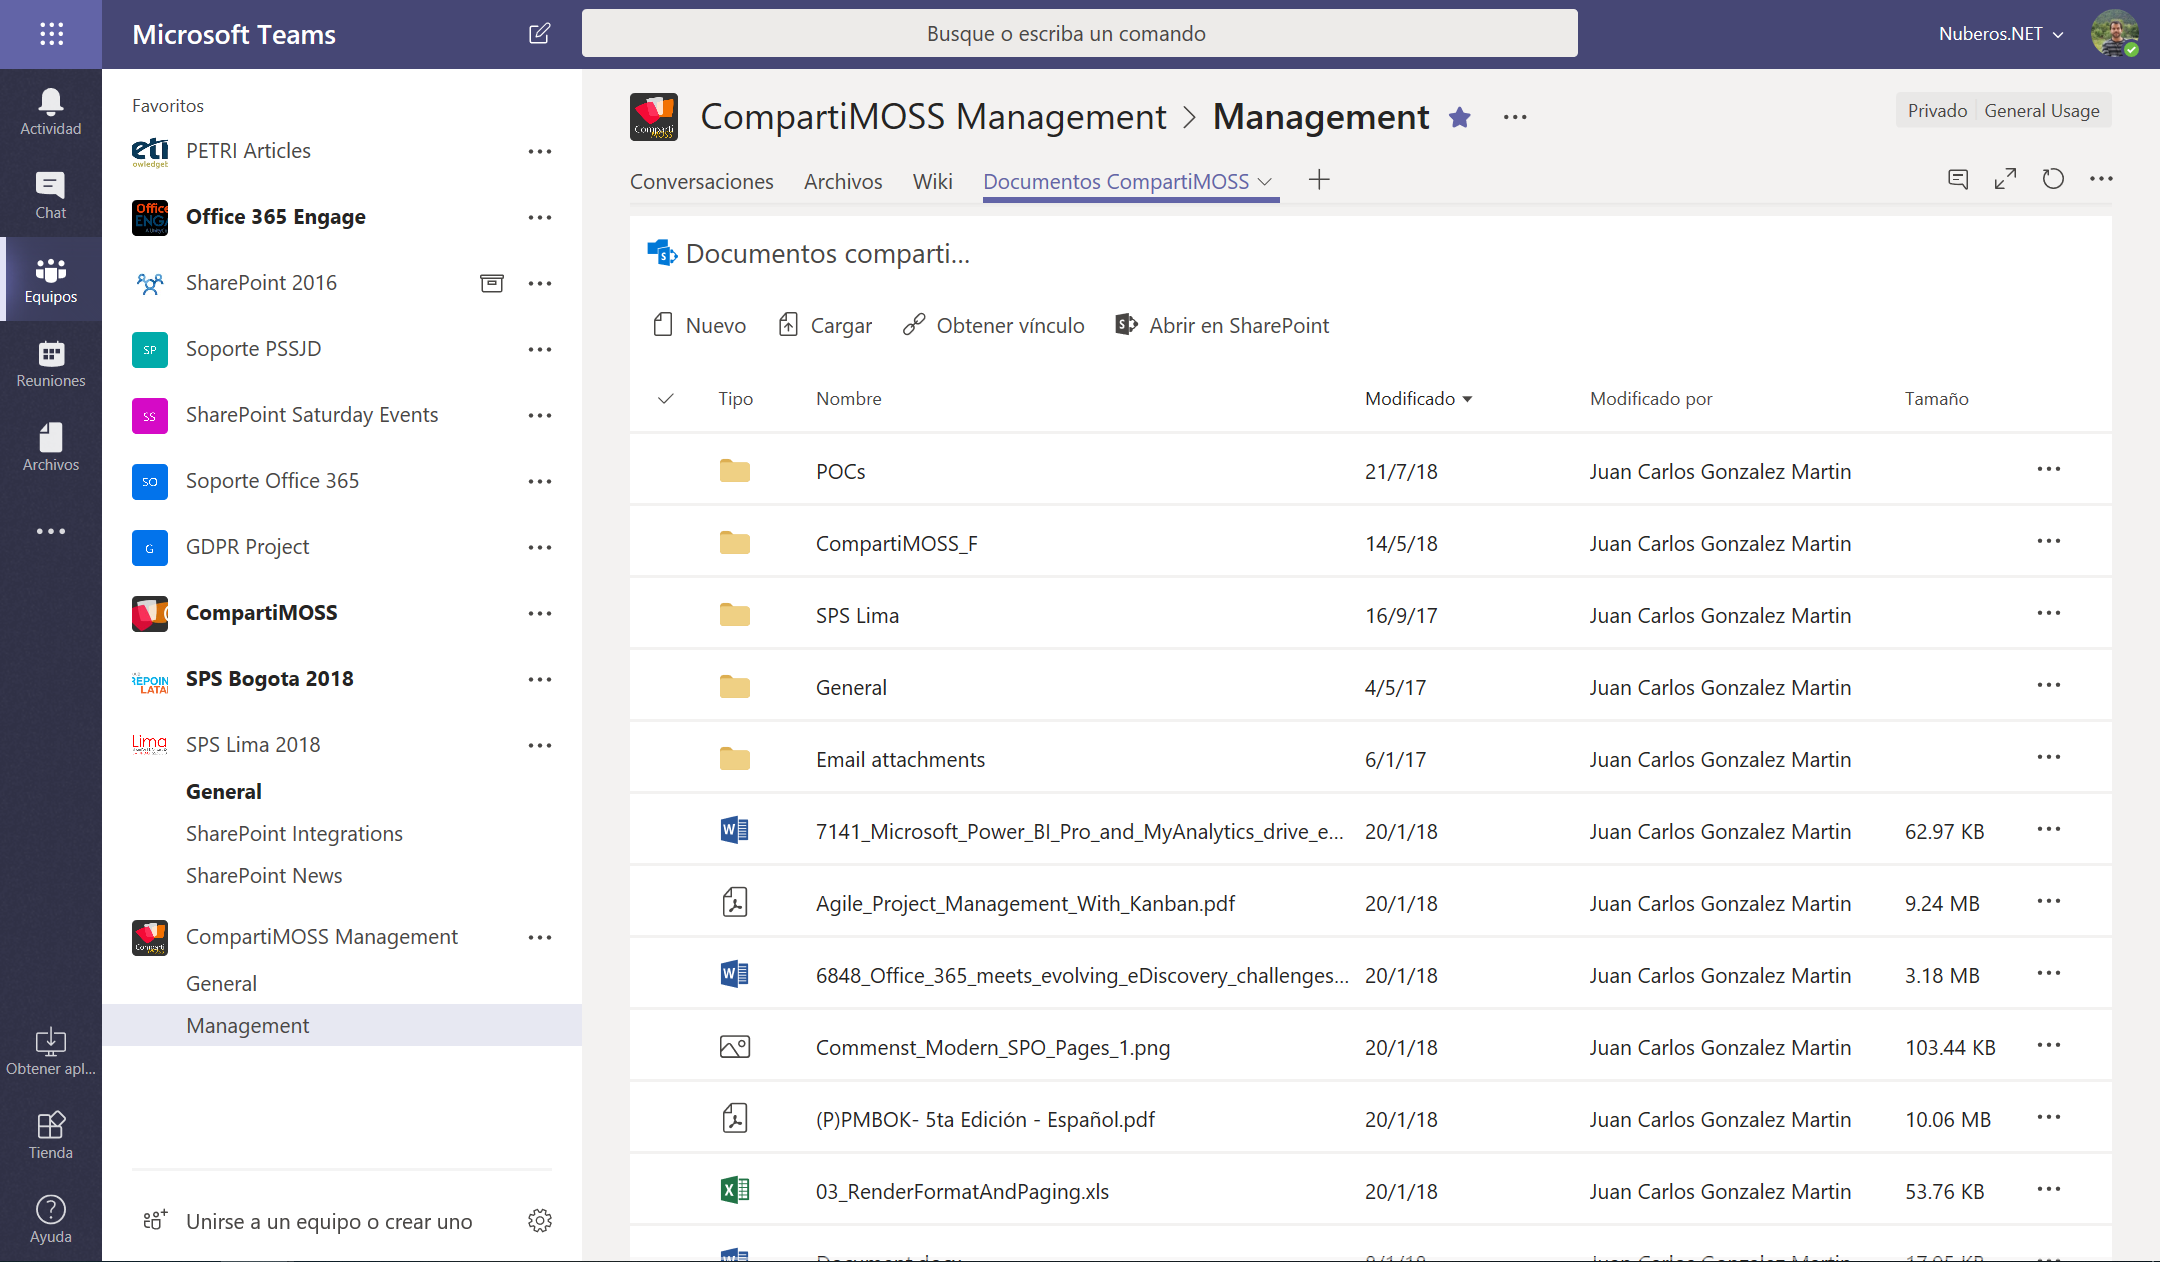Switch to the Conversaciones tab

(x=701, y=182)
